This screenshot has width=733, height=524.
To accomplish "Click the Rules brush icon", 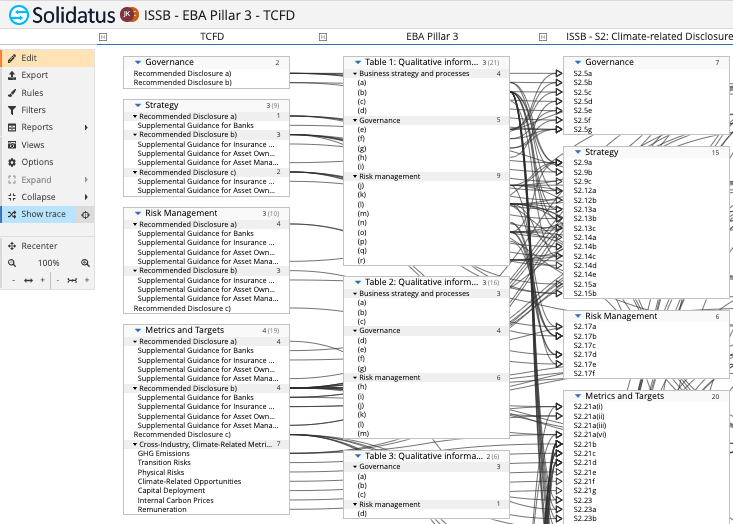I will [12, 93].
